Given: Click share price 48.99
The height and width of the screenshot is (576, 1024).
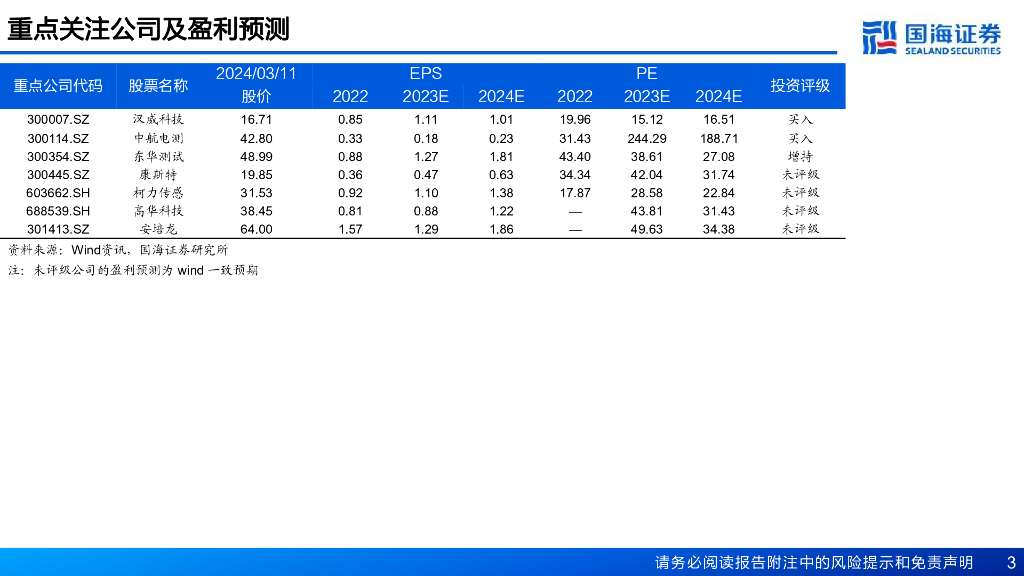Looking at the screenshot, I should pos(256,157).
